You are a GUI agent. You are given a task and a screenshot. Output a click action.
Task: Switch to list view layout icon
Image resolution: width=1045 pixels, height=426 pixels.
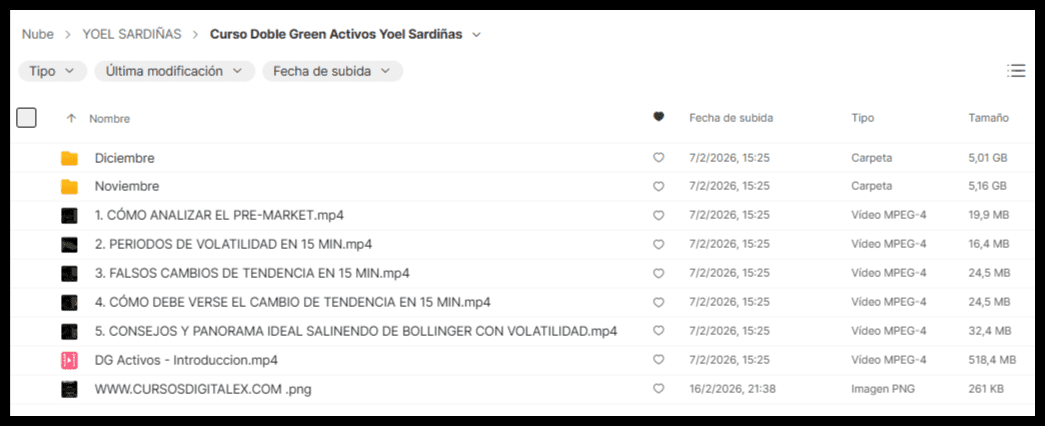click(x=1016, y=71)
